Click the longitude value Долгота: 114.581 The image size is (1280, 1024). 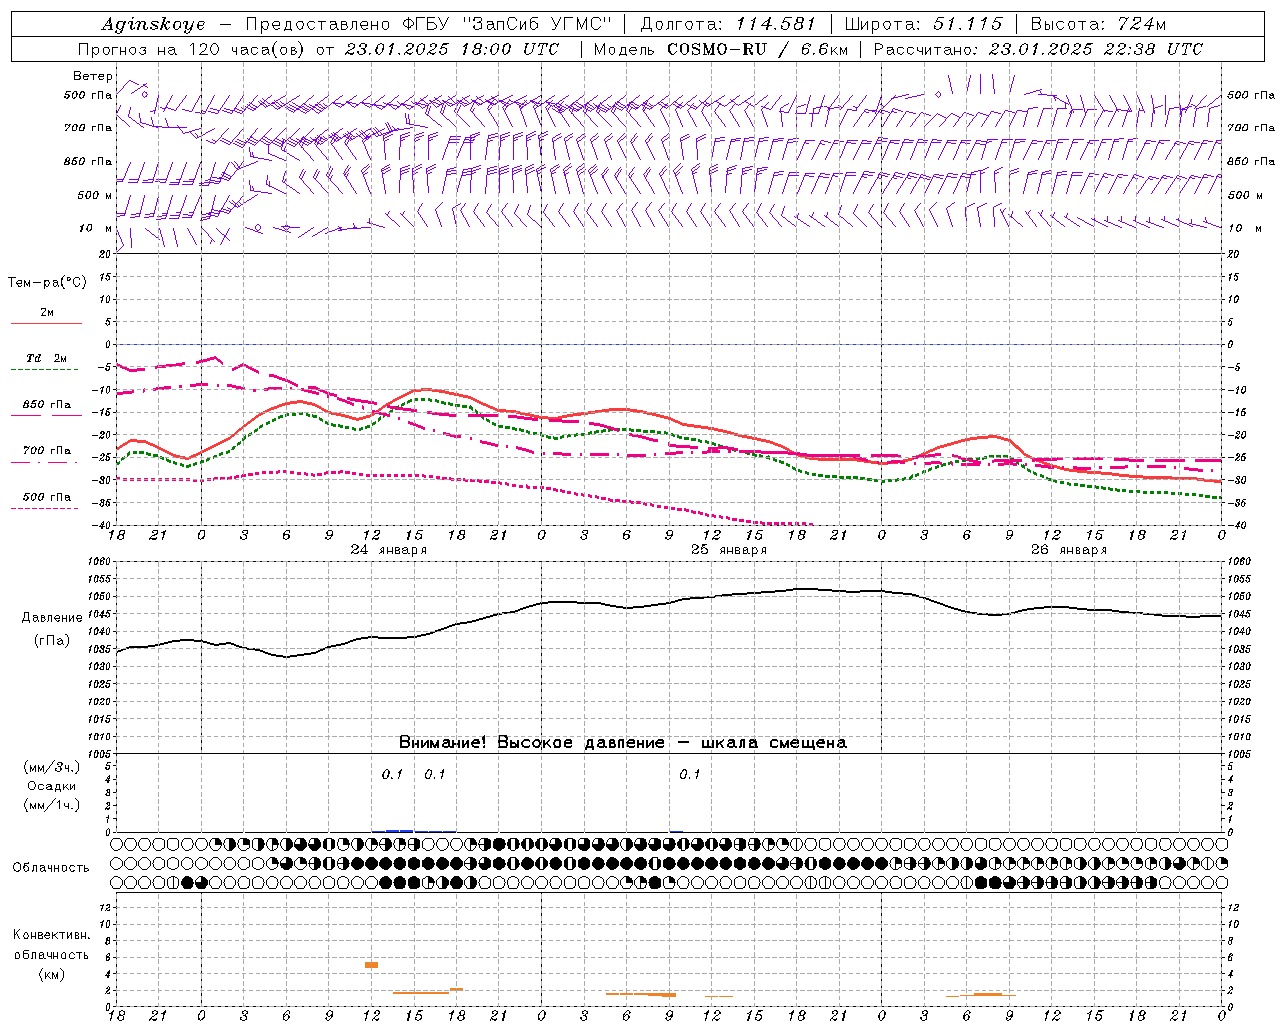[x=728, y=24]
